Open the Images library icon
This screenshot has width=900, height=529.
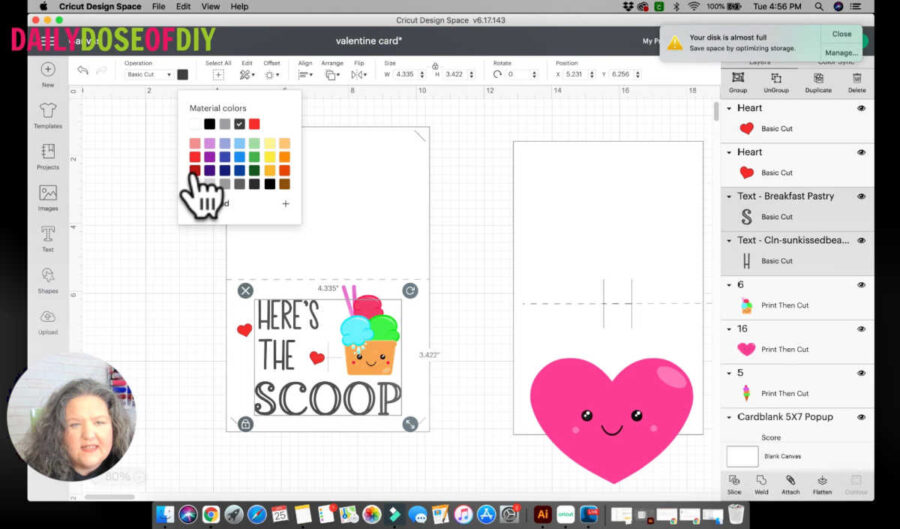click(x=48, y=198)
